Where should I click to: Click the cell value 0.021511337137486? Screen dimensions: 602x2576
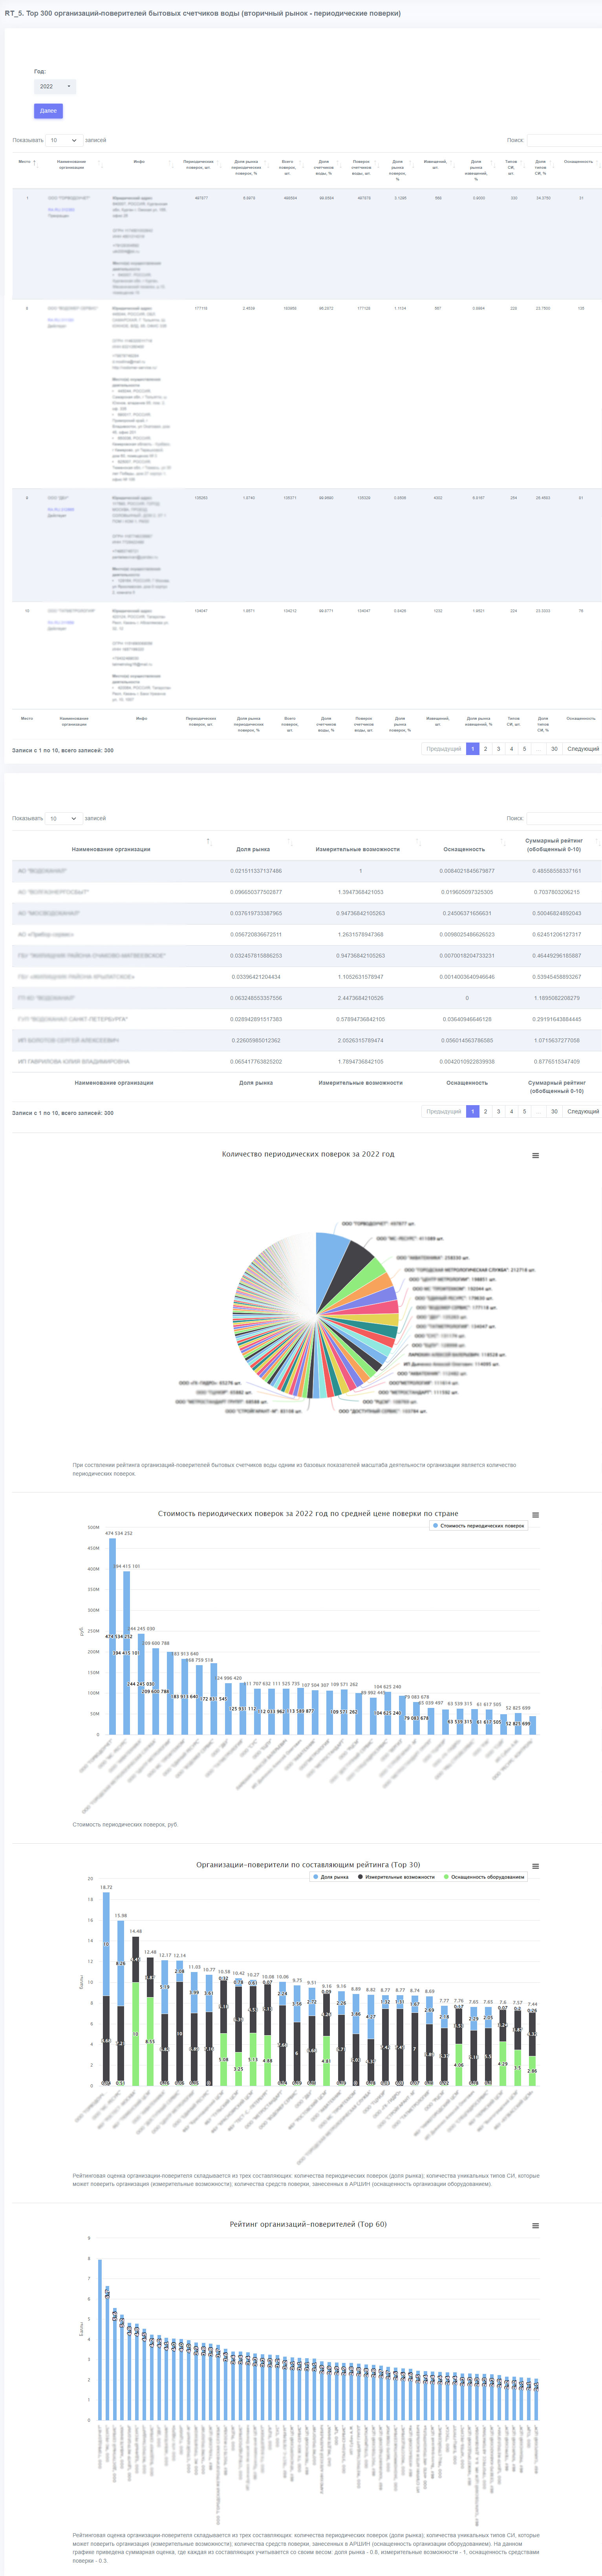point(256,871)
